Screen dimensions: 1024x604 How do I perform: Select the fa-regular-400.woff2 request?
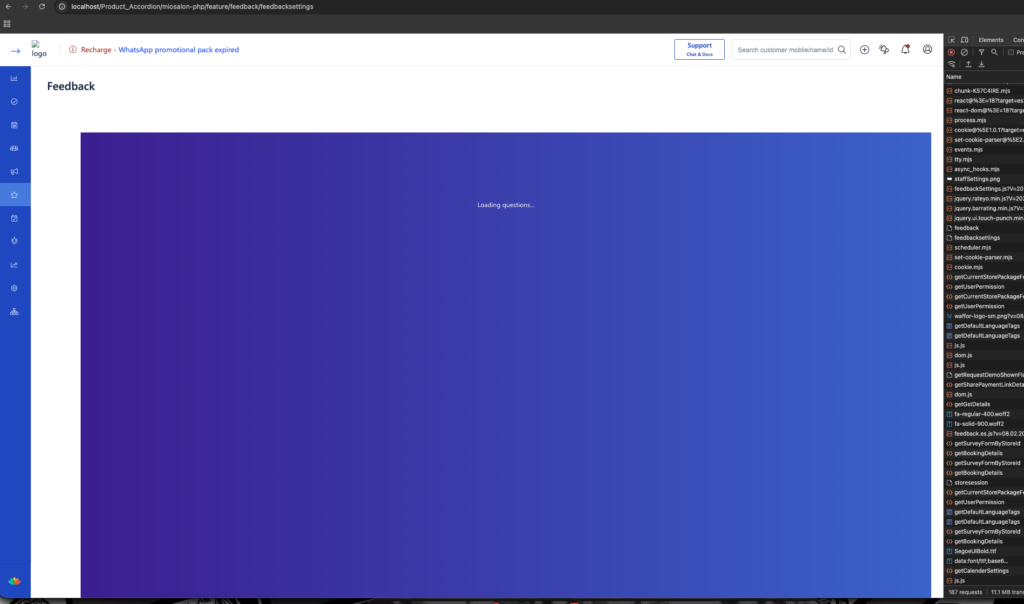point(984,414)
